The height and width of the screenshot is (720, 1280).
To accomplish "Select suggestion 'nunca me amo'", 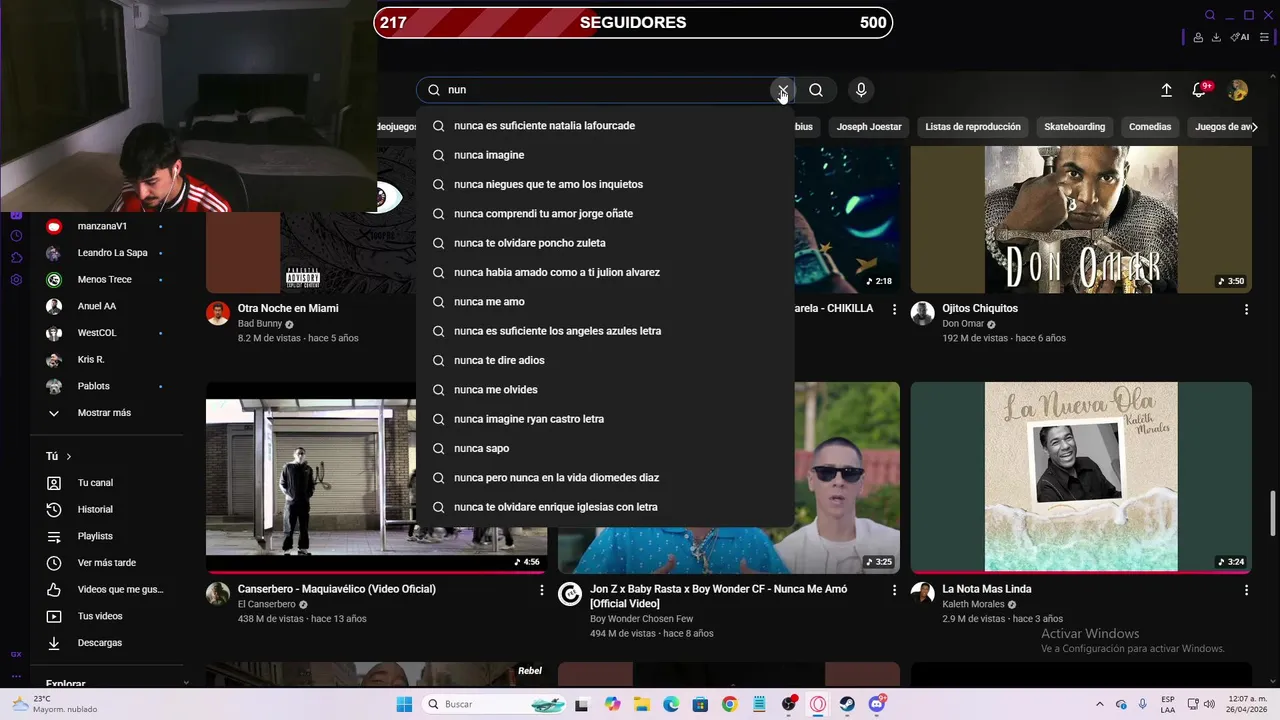I will pyautogui.click(x=605, y=302).
